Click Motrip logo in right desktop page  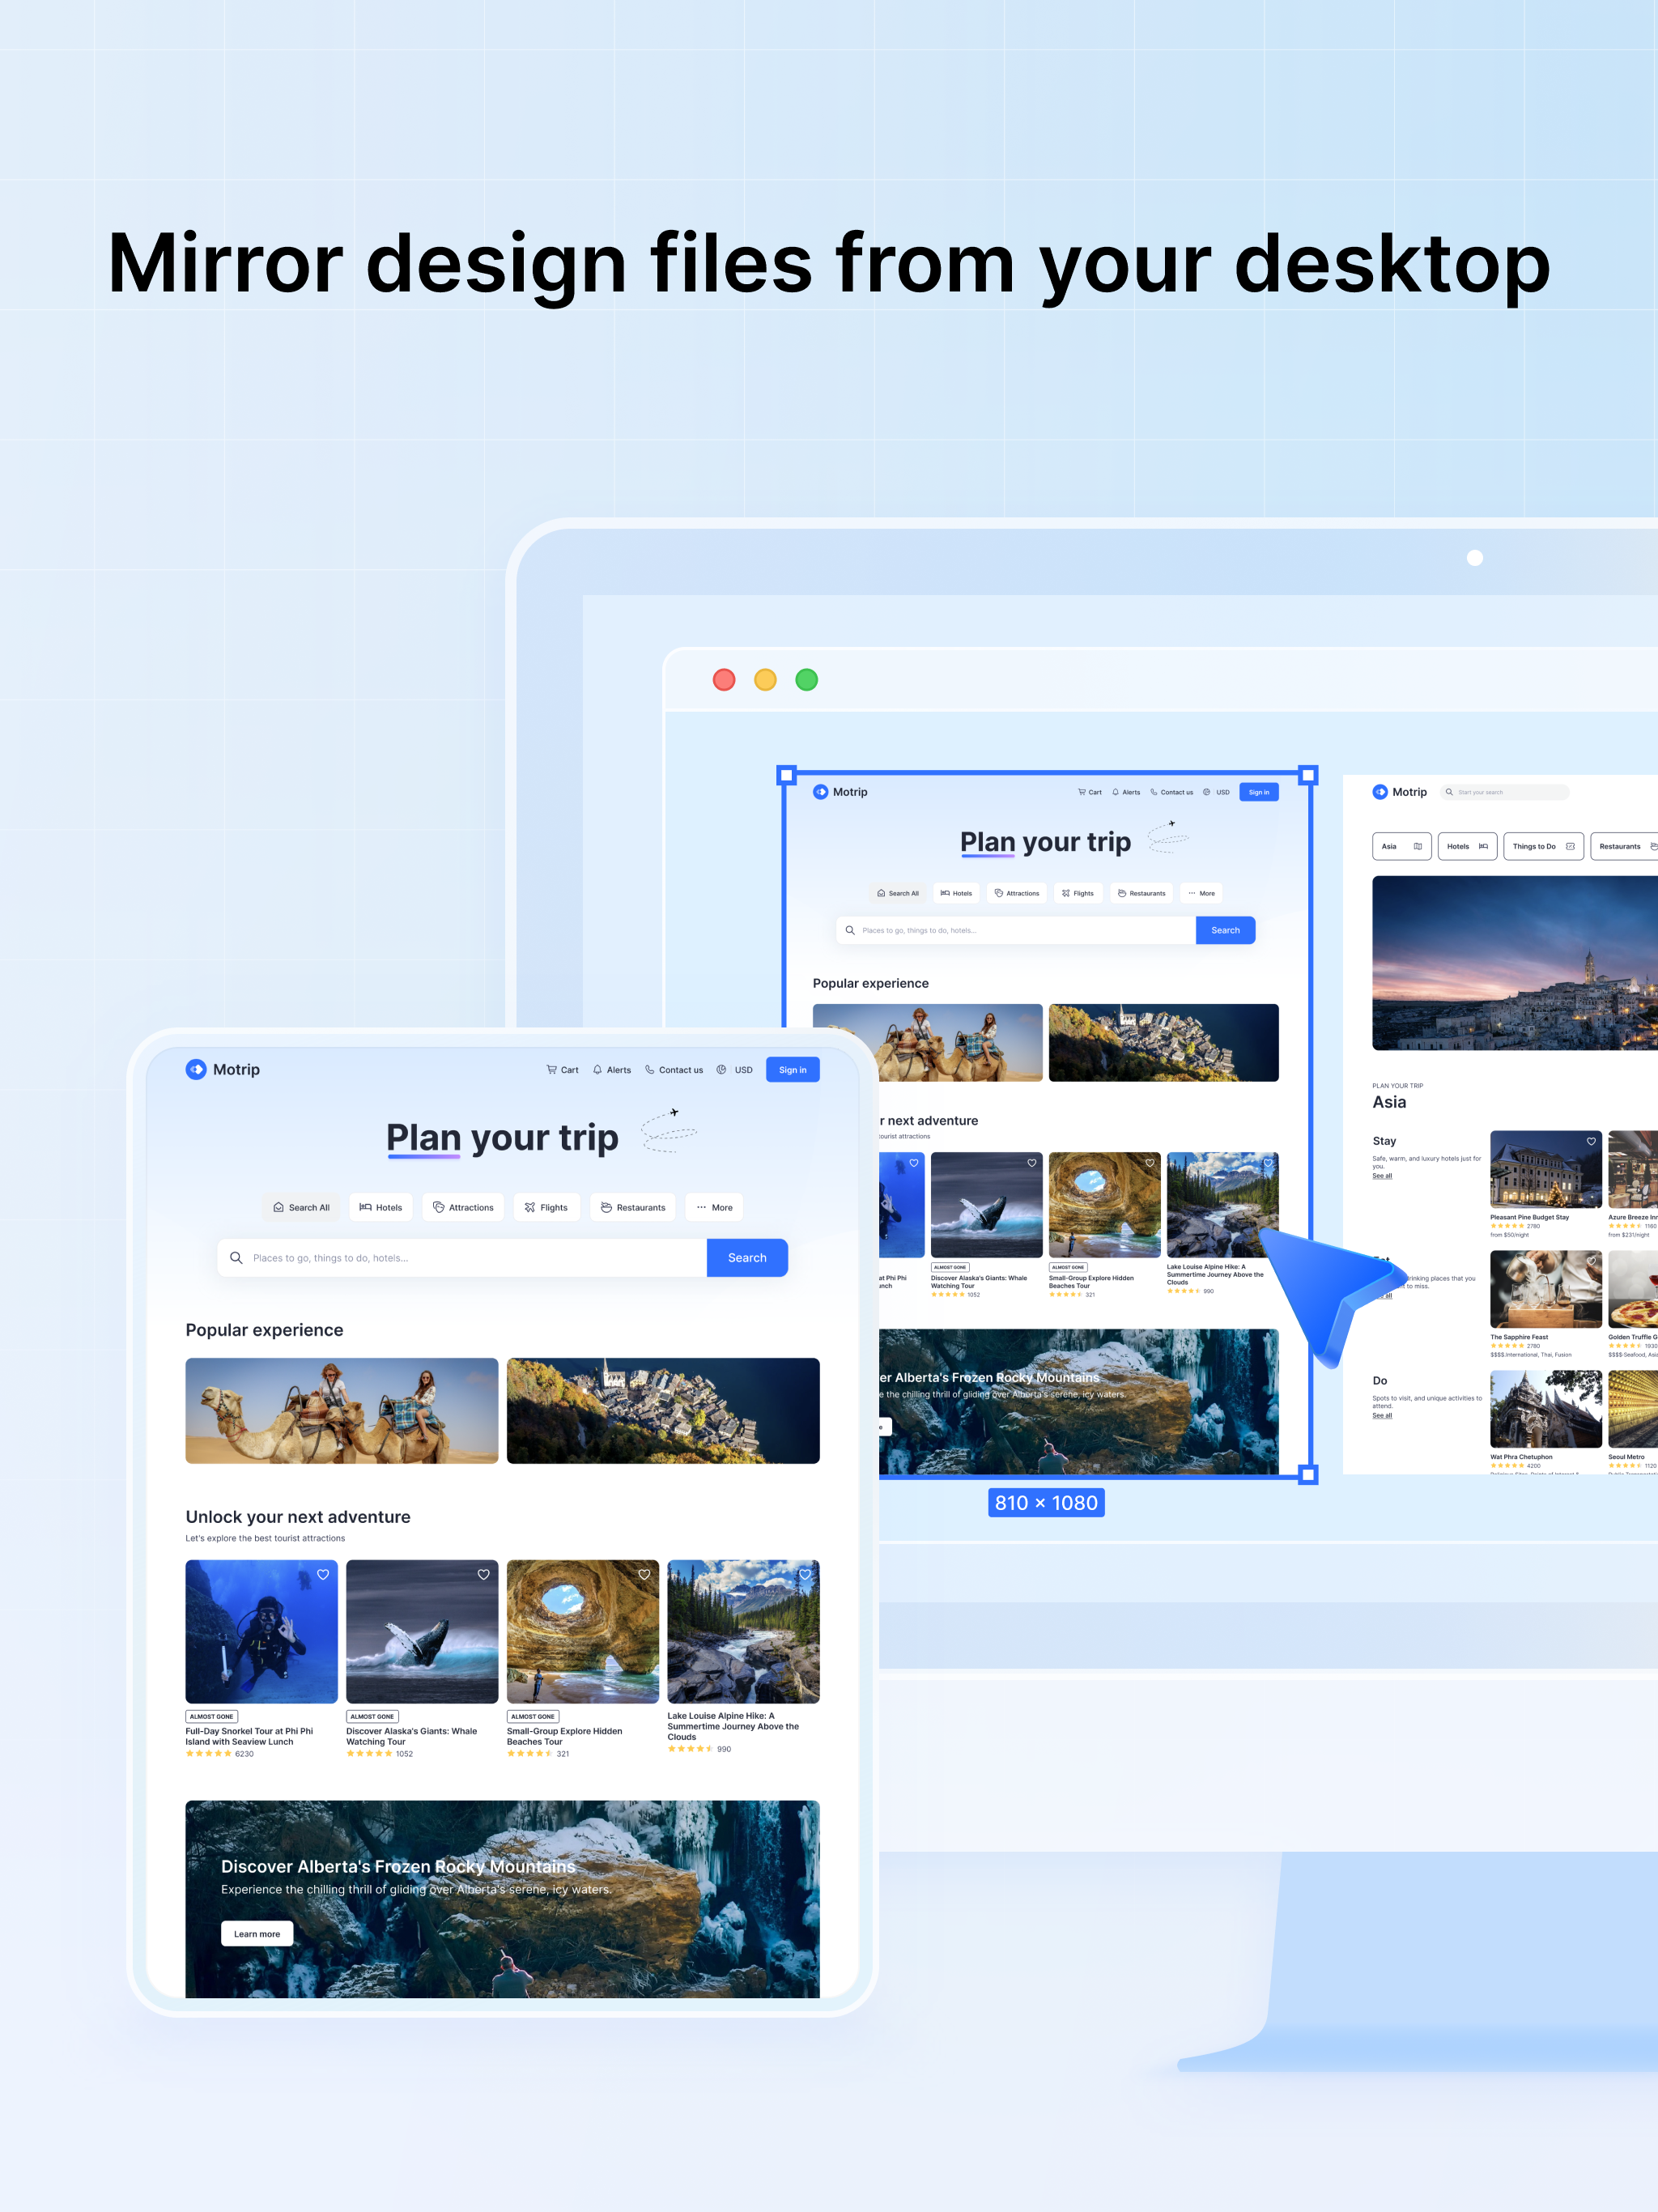pos(1400,792)
